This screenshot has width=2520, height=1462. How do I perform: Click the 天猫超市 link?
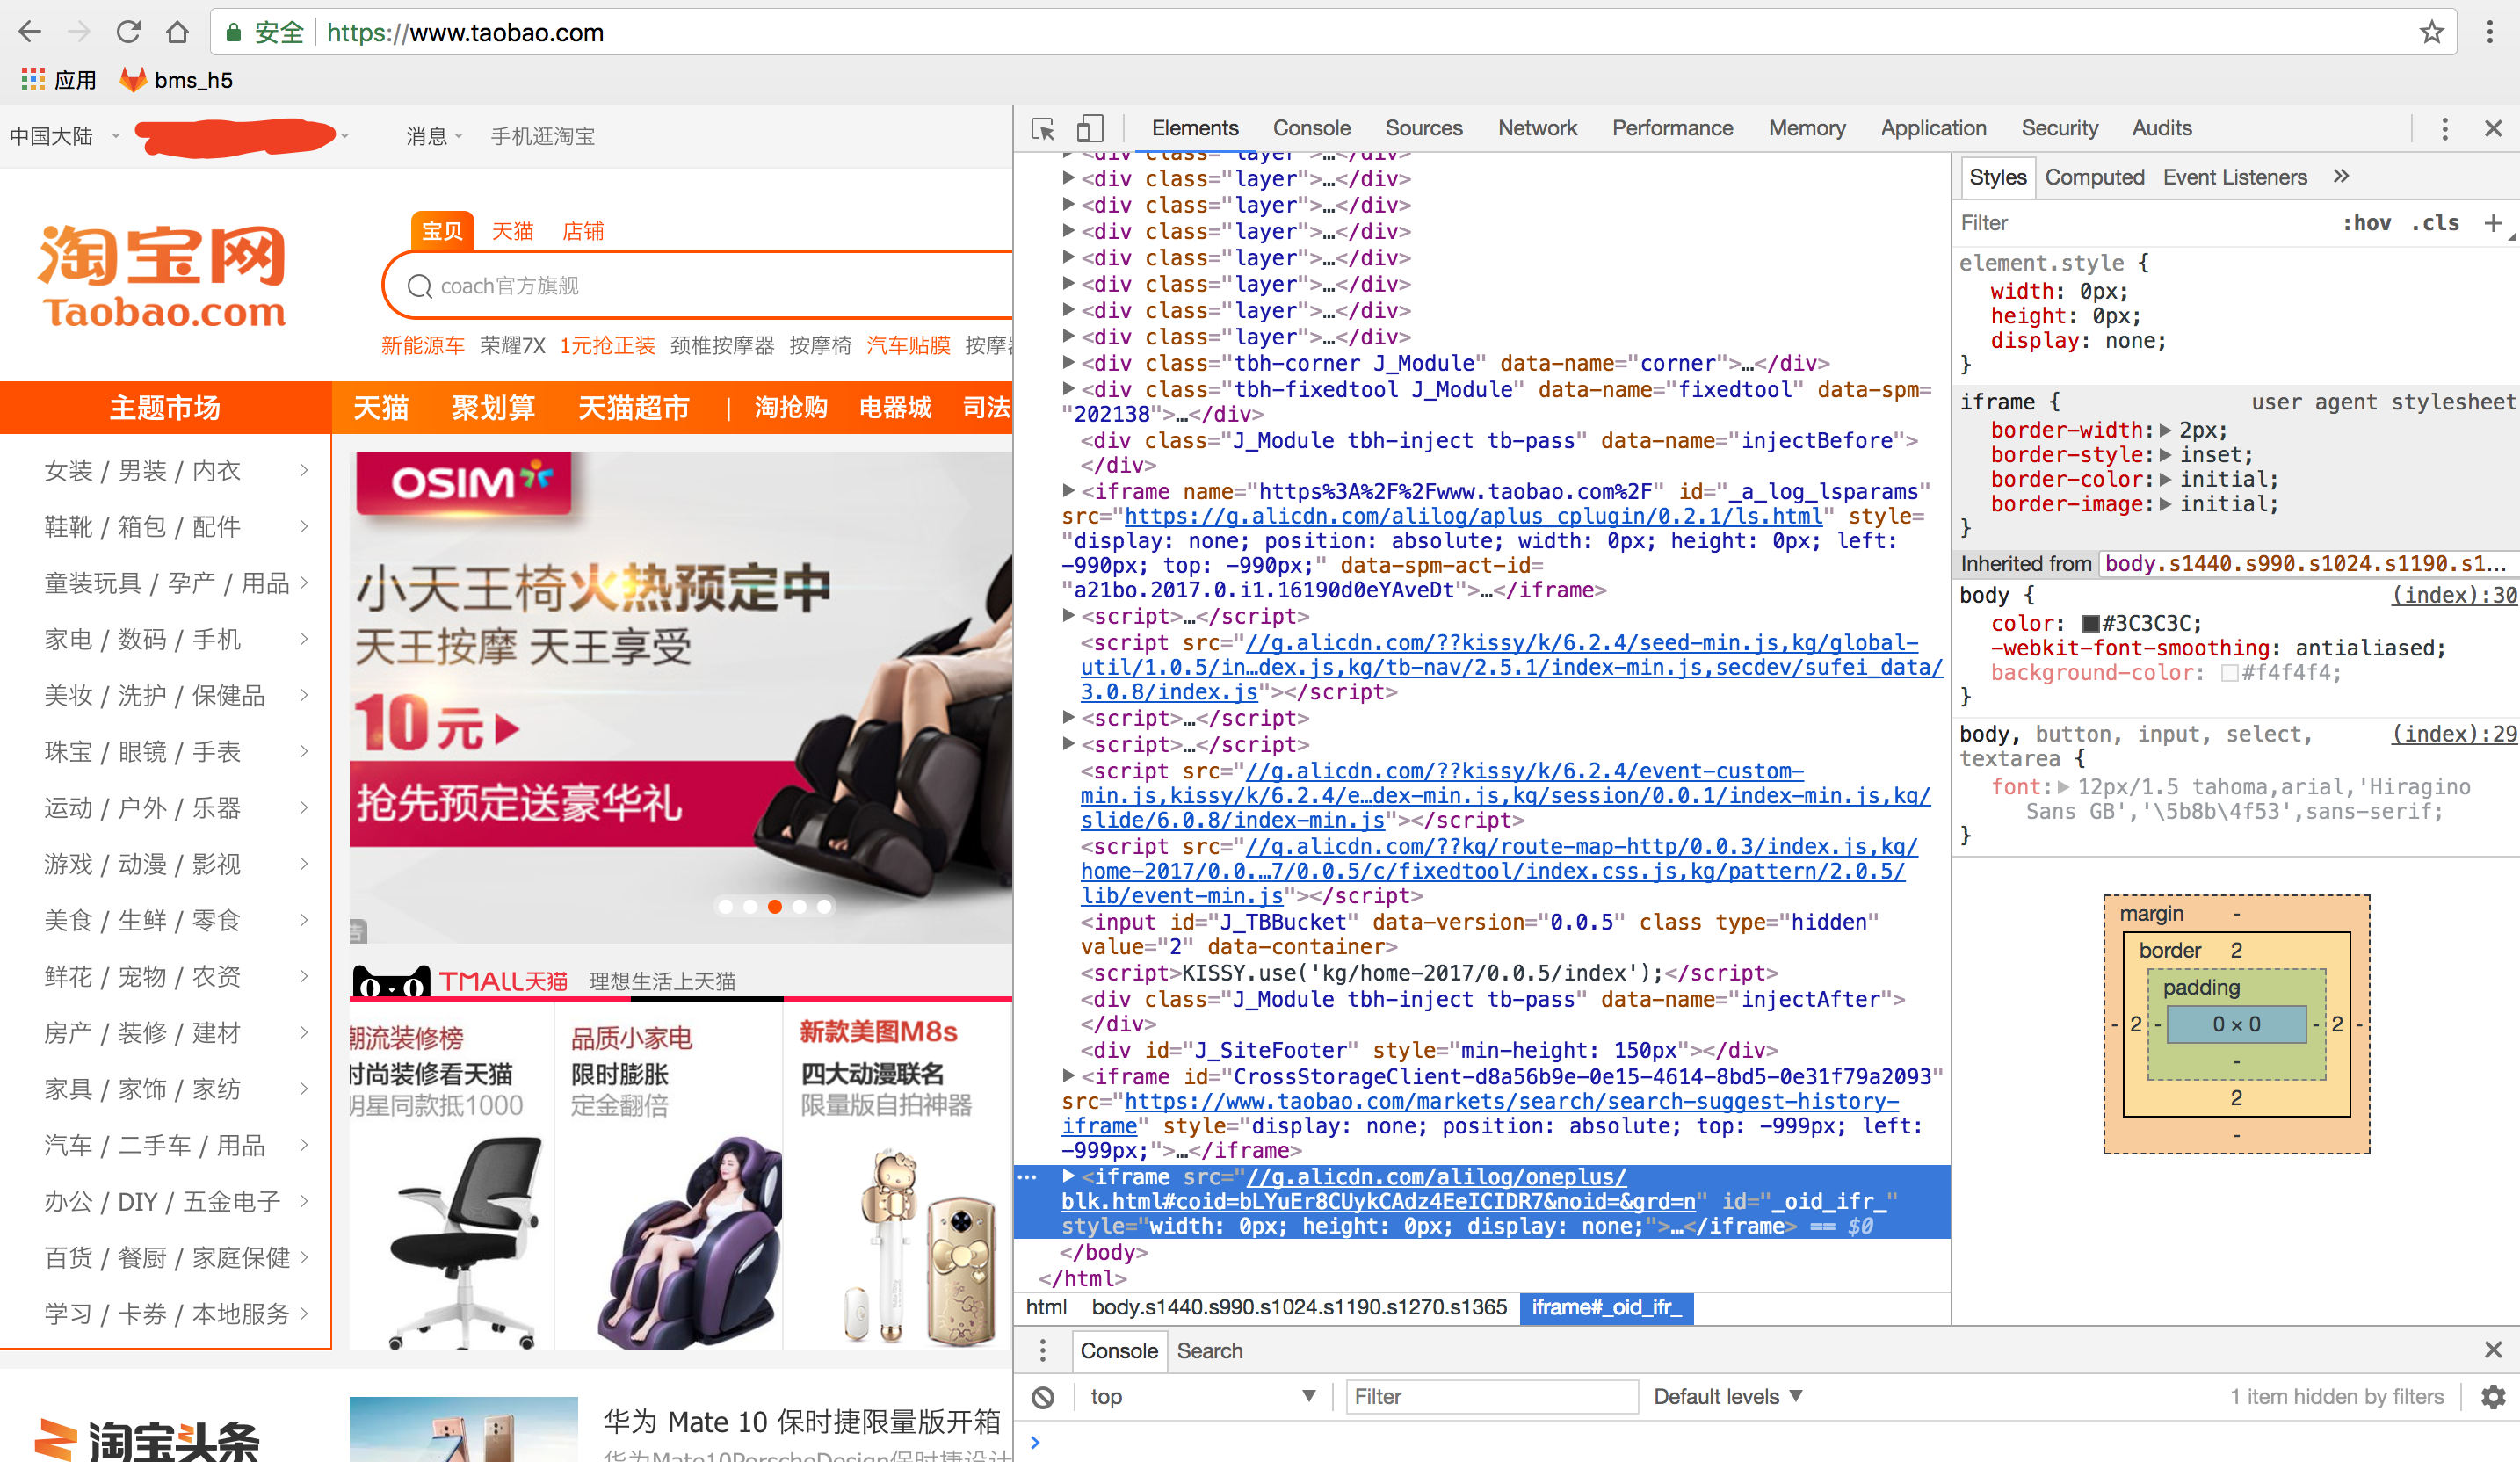pyautogui.click(x=633, y=408)
